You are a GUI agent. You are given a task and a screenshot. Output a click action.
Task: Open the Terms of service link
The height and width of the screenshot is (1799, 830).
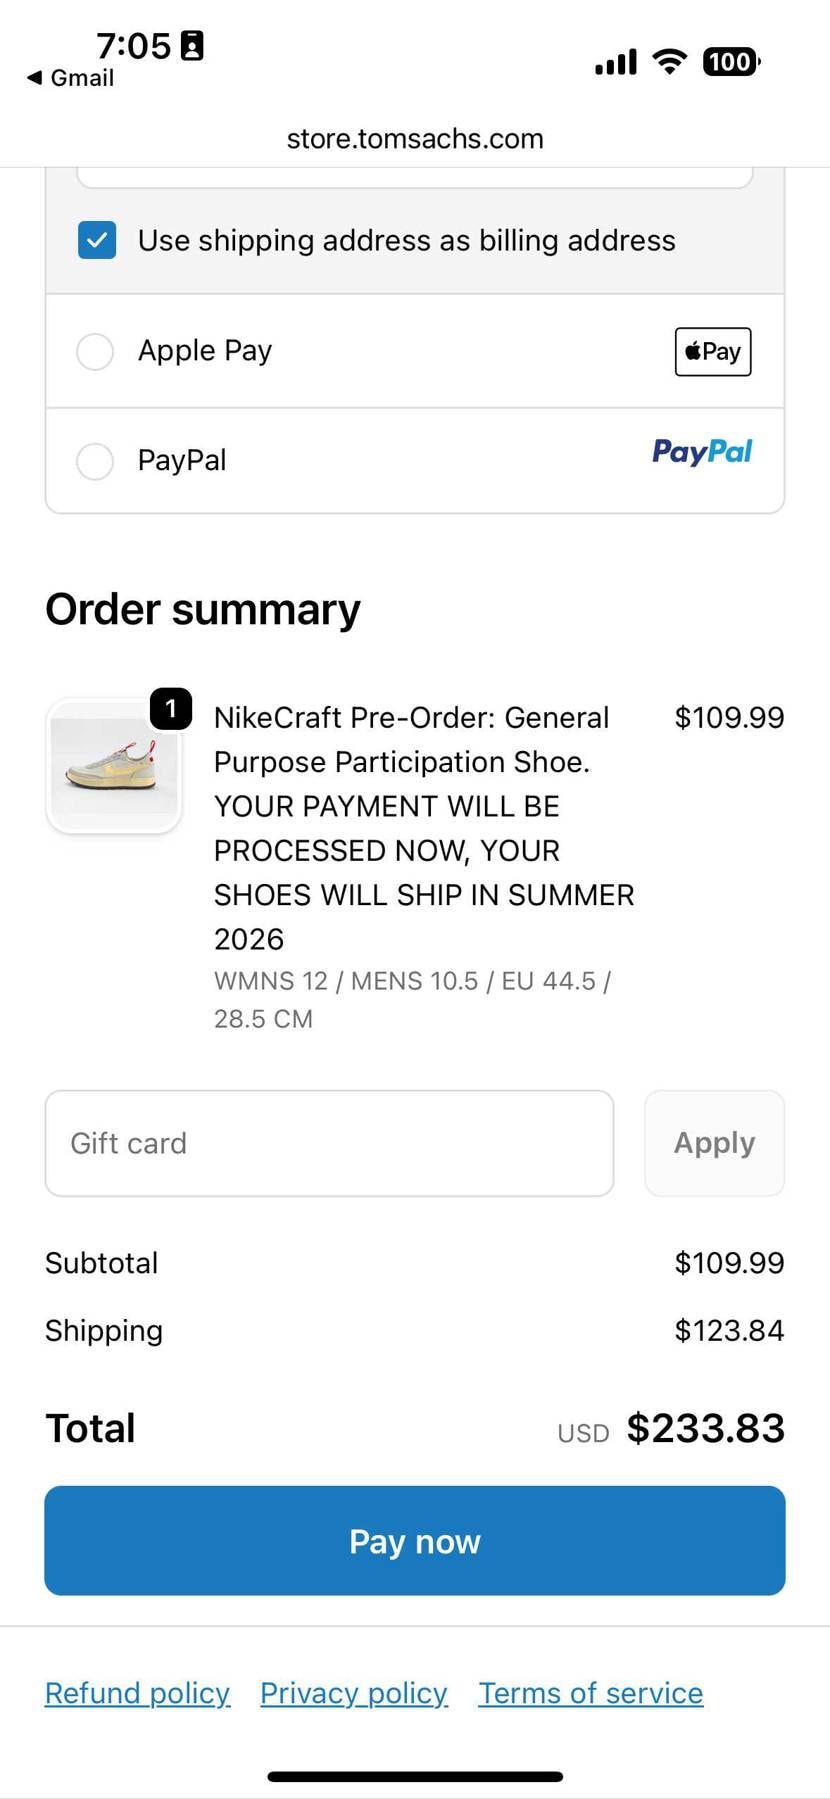[x=590, y=1693]
